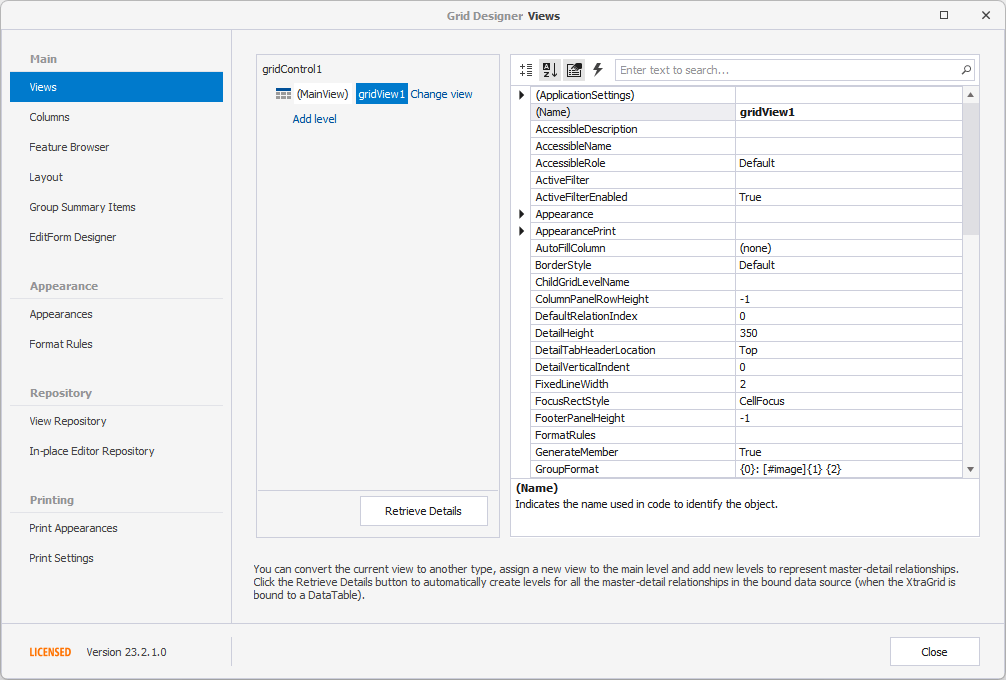1006x680 pixels.
Task: Select the AccessibleName property row
Action: coord(747,146)
